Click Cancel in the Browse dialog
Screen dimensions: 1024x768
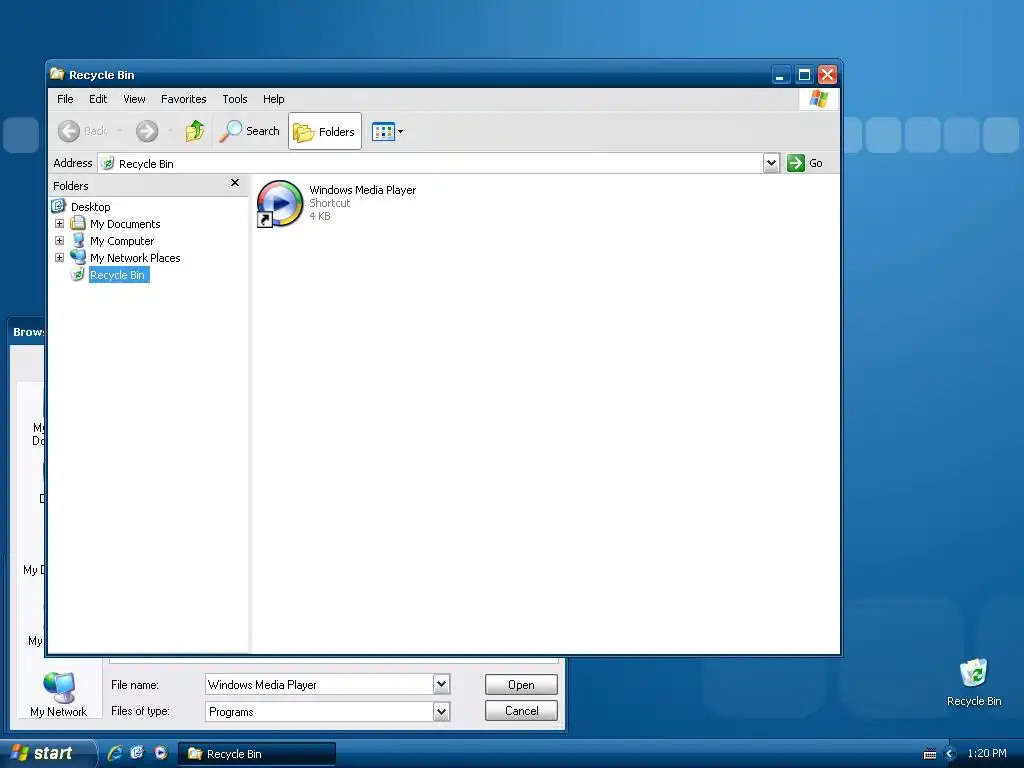coord(521,711)
